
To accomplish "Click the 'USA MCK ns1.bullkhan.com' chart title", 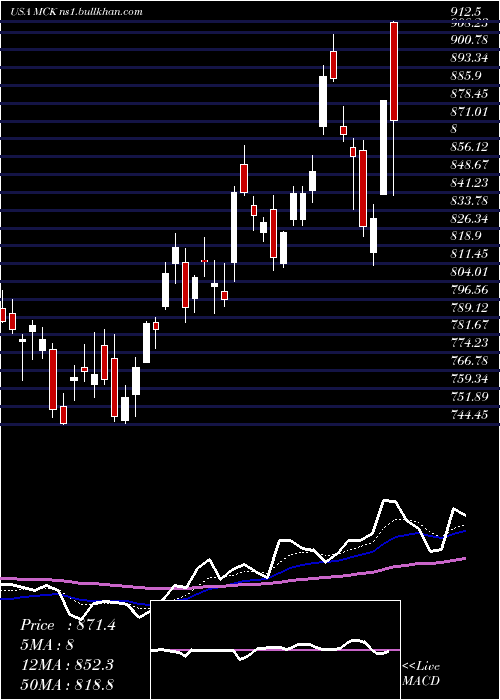I will (76, 12).
